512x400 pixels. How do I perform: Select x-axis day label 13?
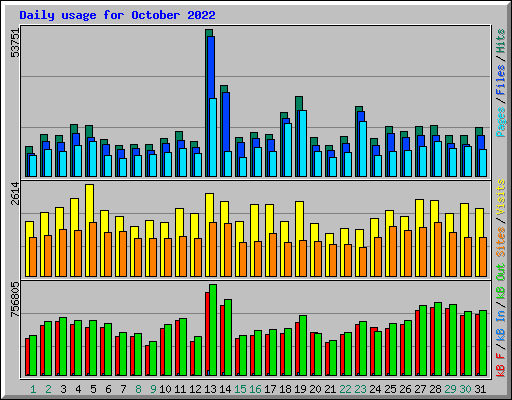210,389
